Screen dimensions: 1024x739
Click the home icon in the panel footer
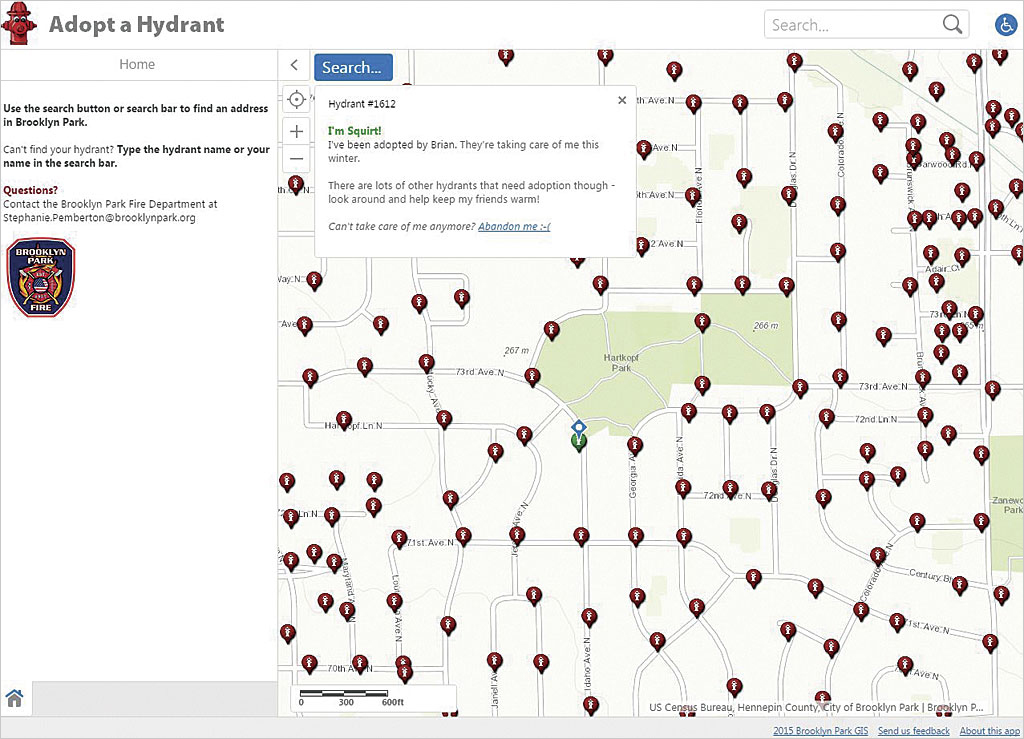point(14,698)
